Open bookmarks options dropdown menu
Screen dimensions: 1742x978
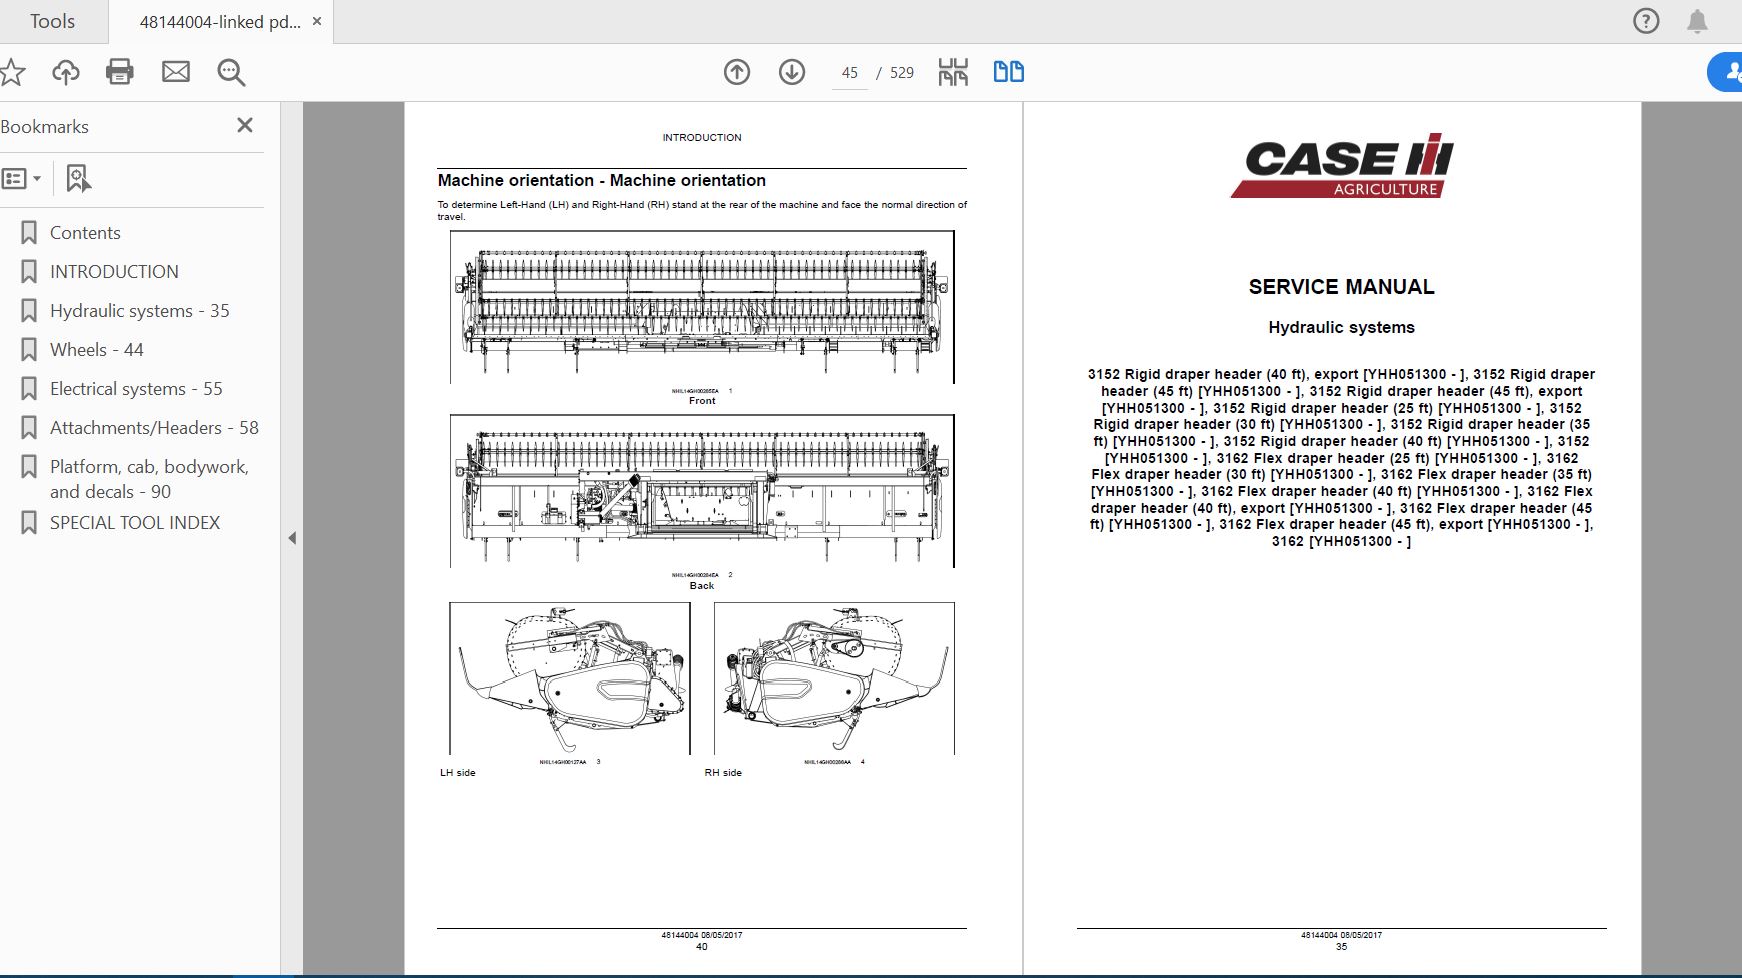pyautogui.click(x=22, y=179)
